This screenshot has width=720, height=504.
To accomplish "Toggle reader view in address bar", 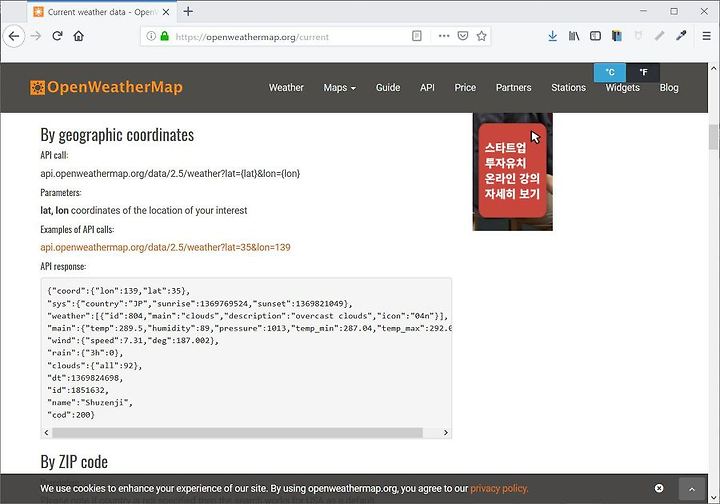I will [x=416, y=36].
